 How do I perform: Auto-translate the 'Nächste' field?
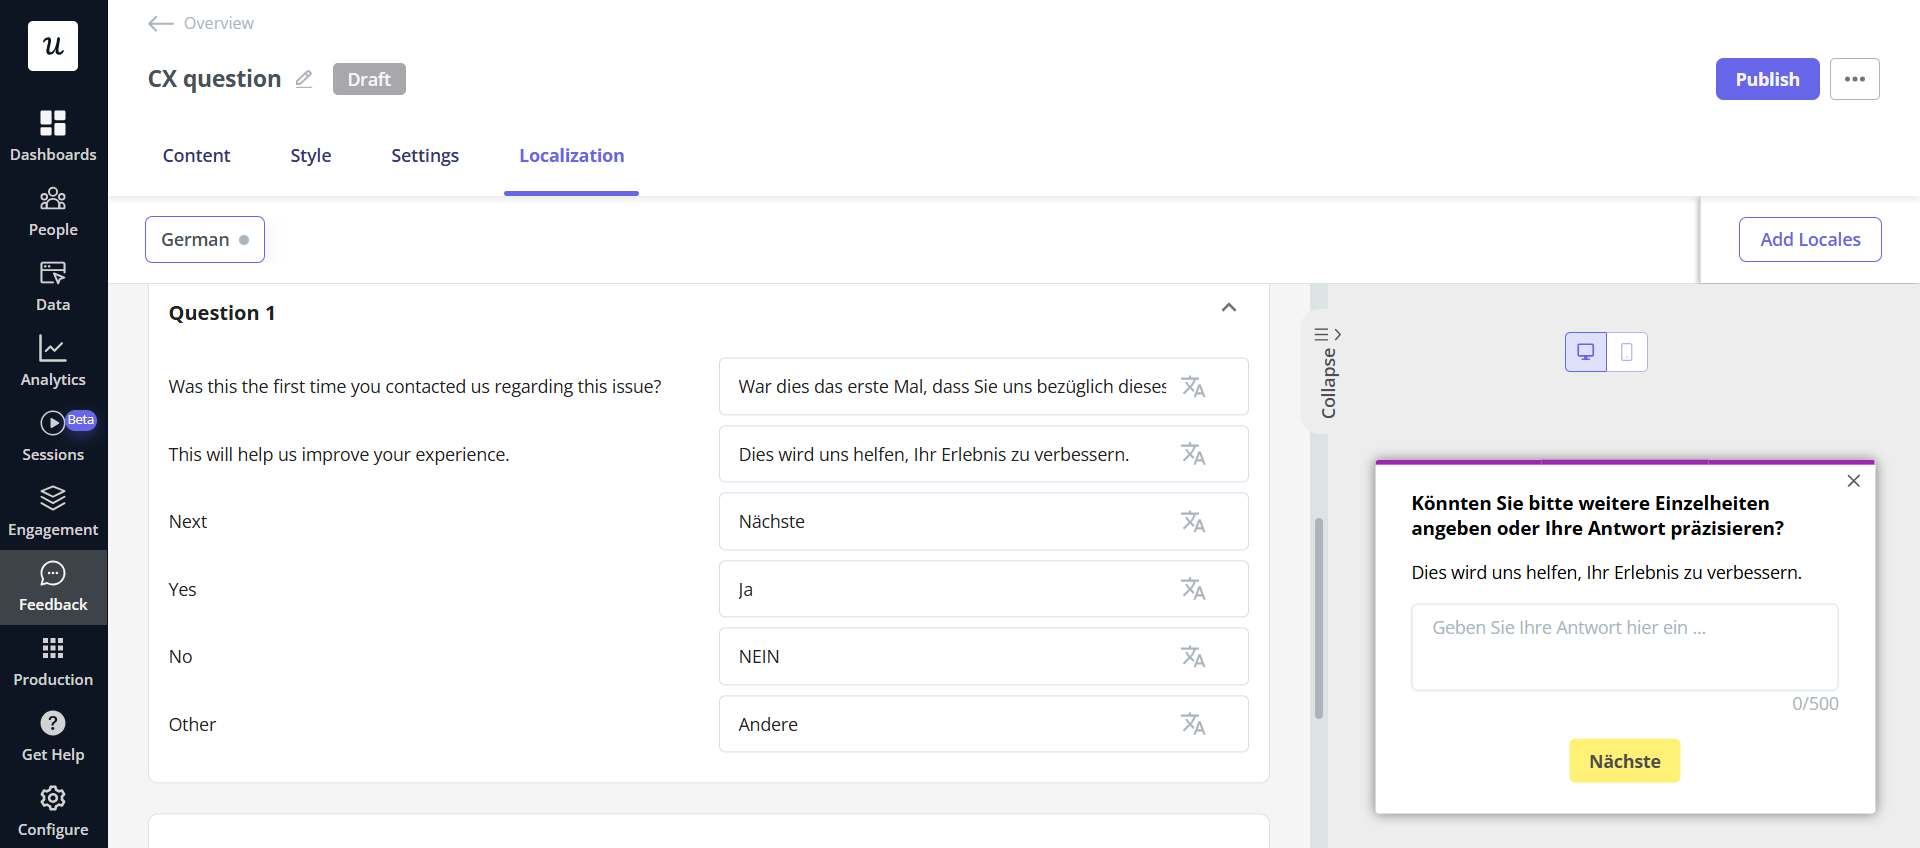[x=1193, y=521]
